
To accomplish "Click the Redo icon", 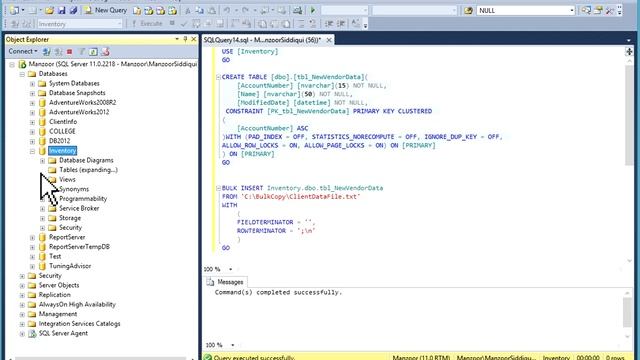I will coord(245,11).
